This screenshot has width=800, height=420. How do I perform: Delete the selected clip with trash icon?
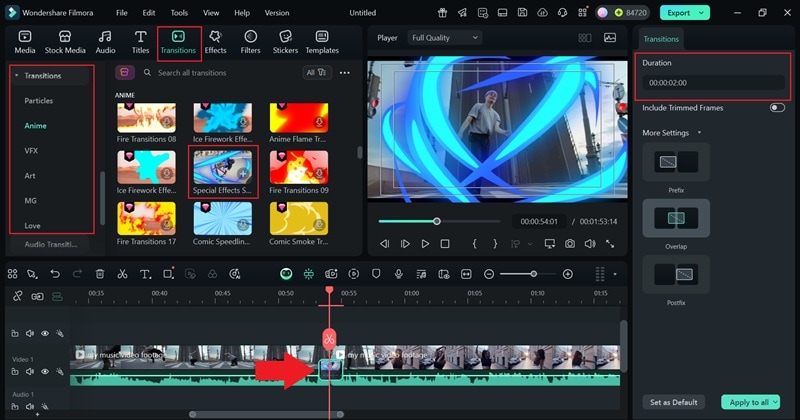pos(100,274)
